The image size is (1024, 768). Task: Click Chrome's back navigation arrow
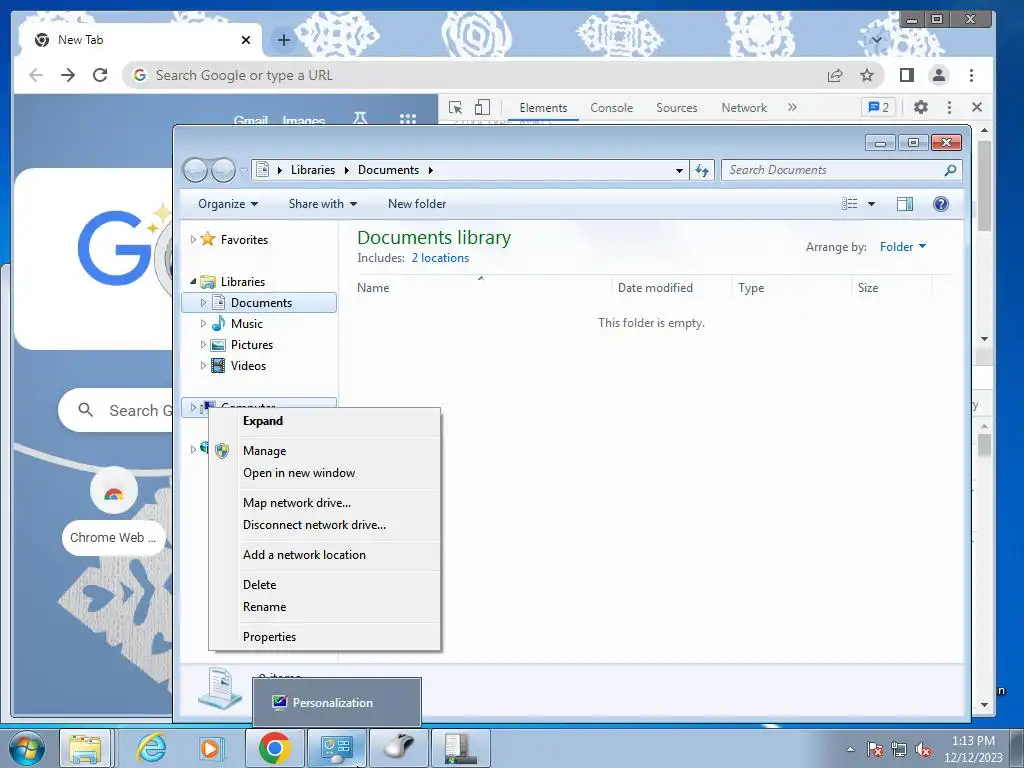[x=36, y=75]
